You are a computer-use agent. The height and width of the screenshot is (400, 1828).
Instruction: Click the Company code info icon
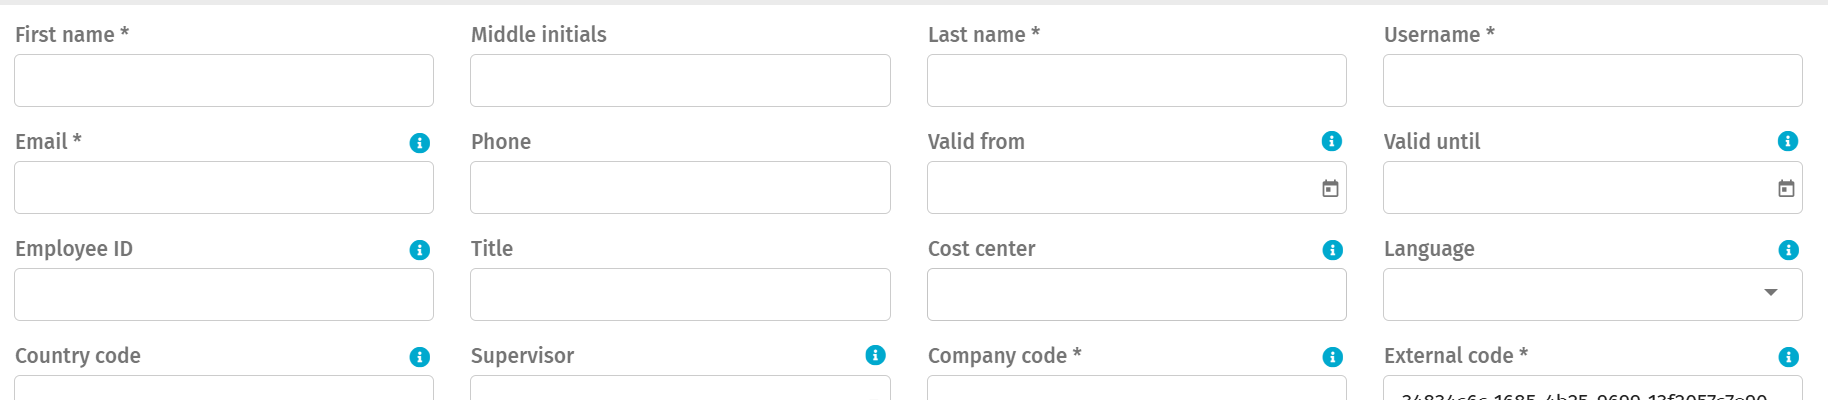(x=1332, y=357)
